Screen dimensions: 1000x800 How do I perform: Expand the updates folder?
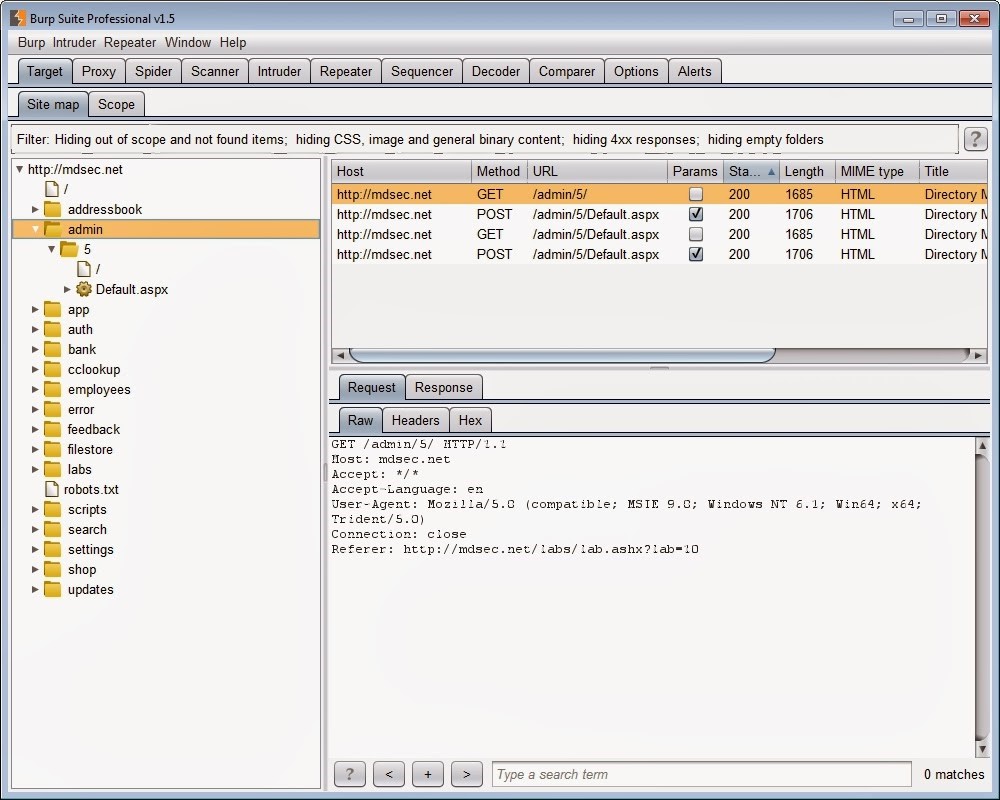(35, 589)
